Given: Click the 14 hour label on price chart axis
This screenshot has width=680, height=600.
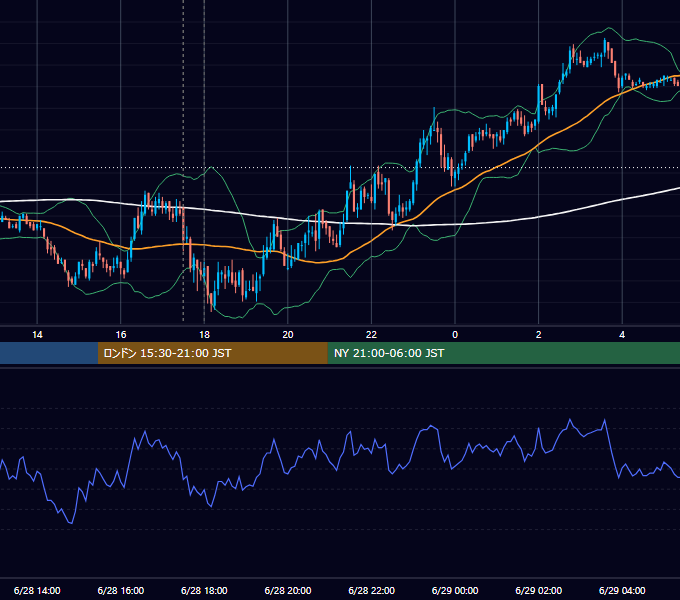Looking at the screenshot, I should point(37,335).
